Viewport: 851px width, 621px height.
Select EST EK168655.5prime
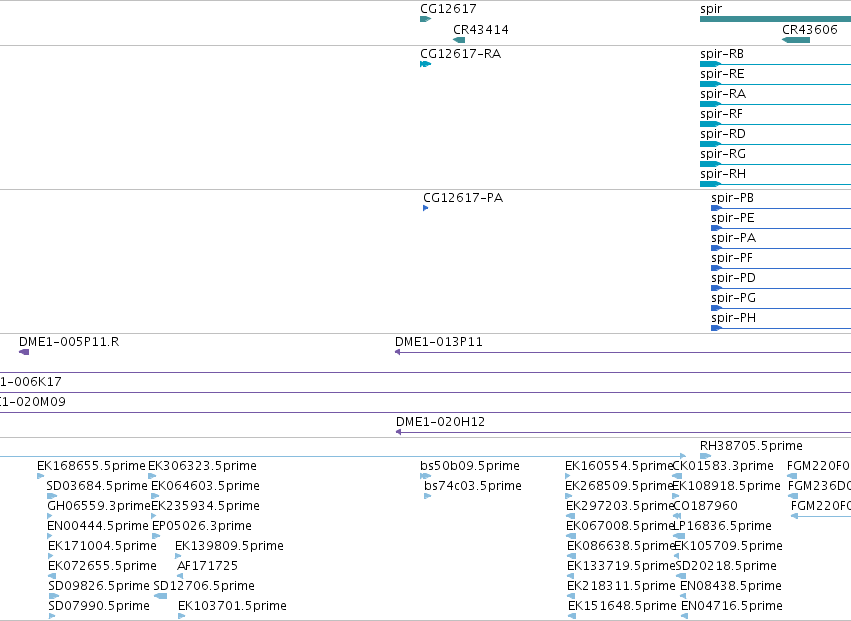tap(91, 466)
